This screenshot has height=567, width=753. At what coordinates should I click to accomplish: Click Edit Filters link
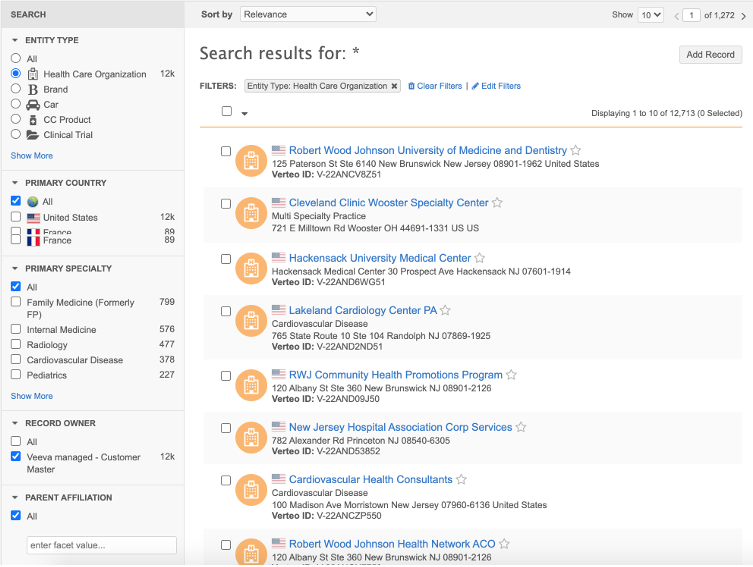496,86
